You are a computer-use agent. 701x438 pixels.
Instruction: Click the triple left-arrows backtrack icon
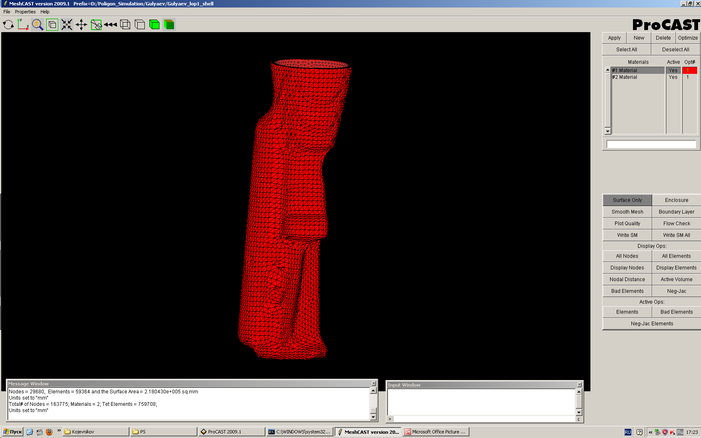[110, 25]
